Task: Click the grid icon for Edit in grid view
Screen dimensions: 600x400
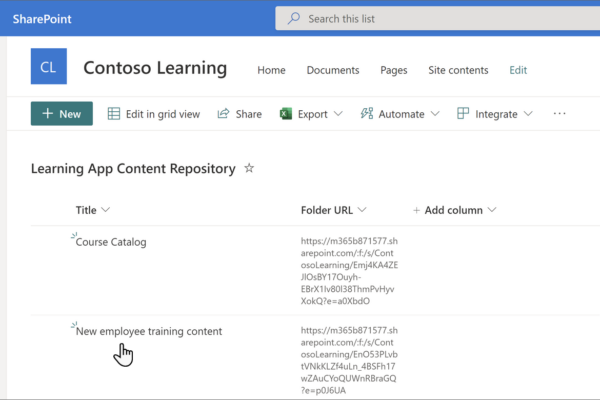Action: pos(114,114)
